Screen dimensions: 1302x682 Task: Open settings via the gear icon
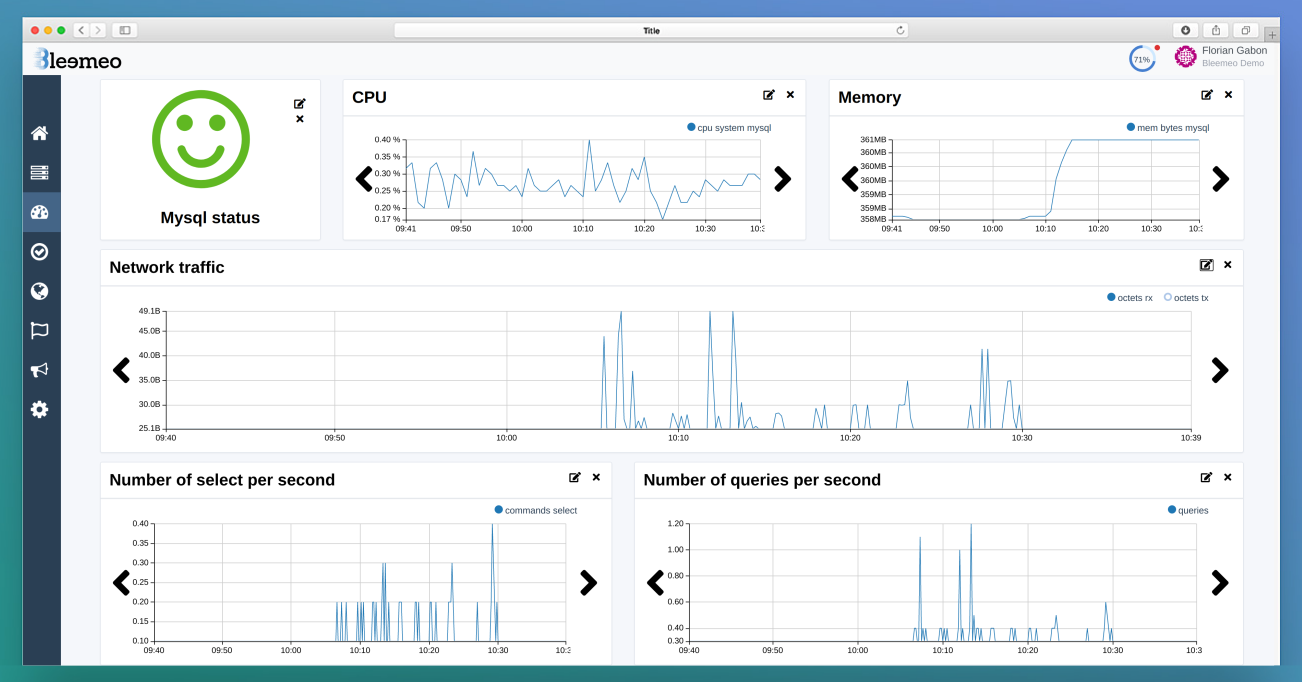[x=40, y=409]
